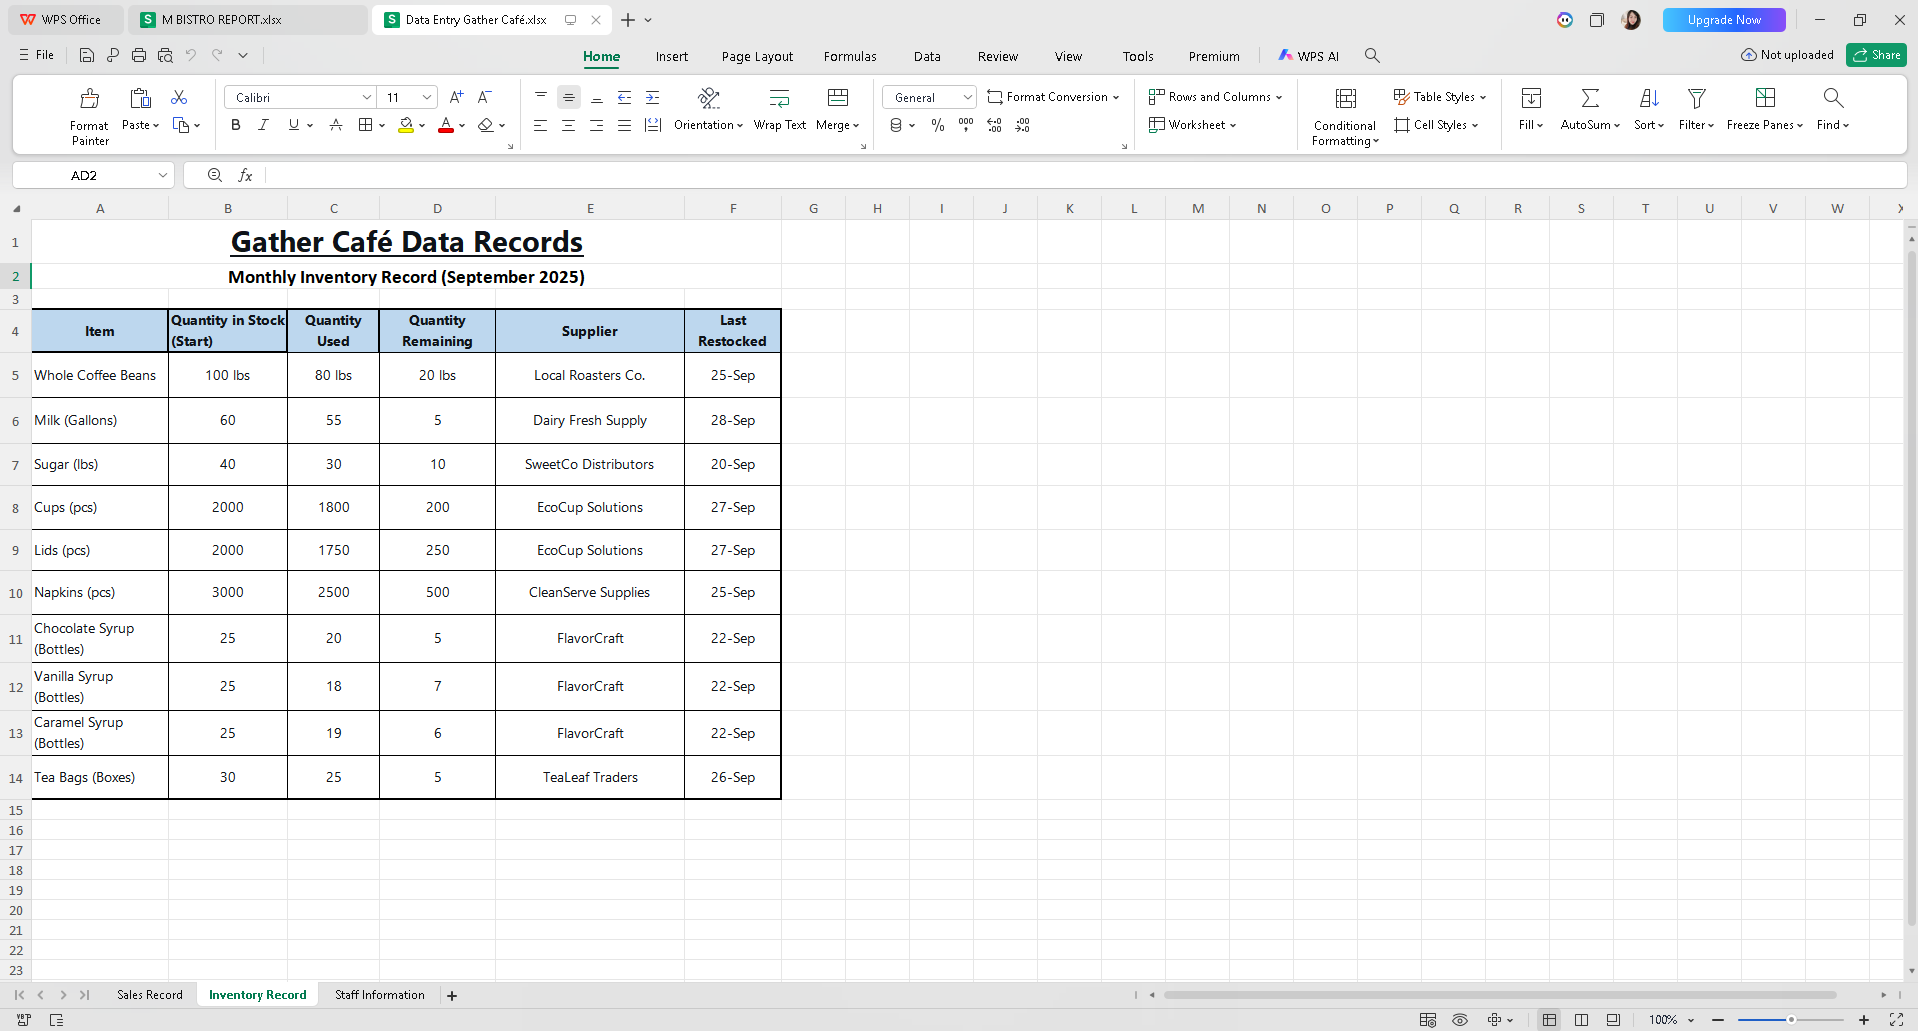Viewport: 1918px width, 1031px height.
Task: Decrease font size with the A- icon
Action: pos(484,97)
